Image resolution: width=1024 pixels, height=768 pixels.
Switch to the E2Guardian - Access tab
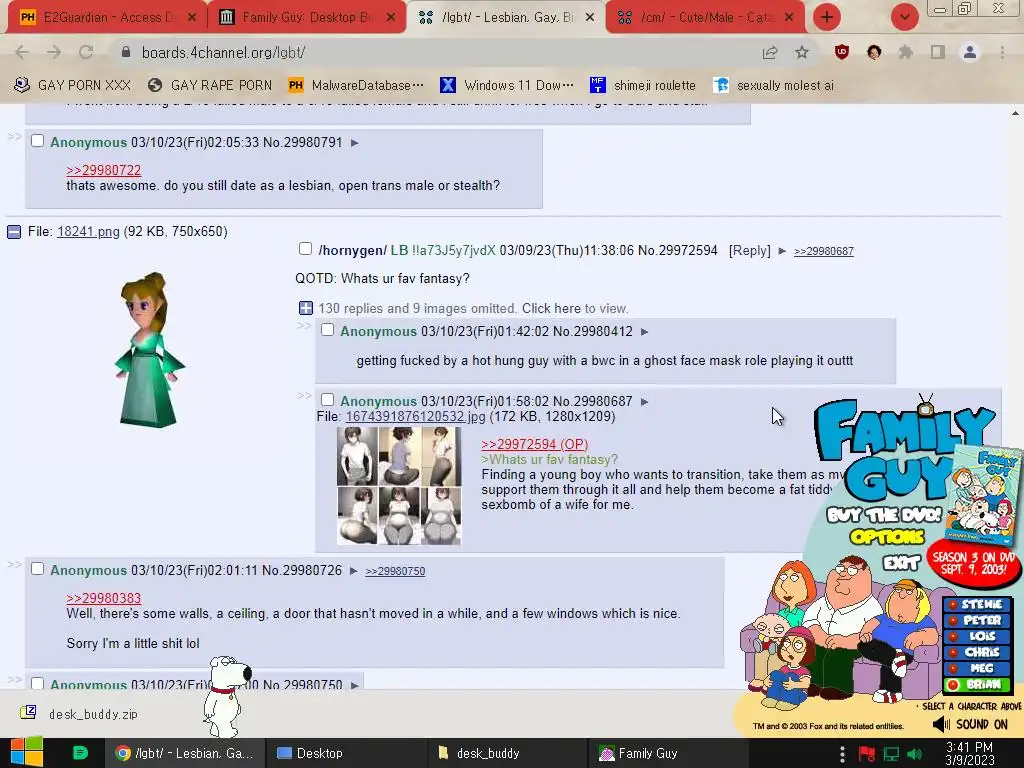108,18
